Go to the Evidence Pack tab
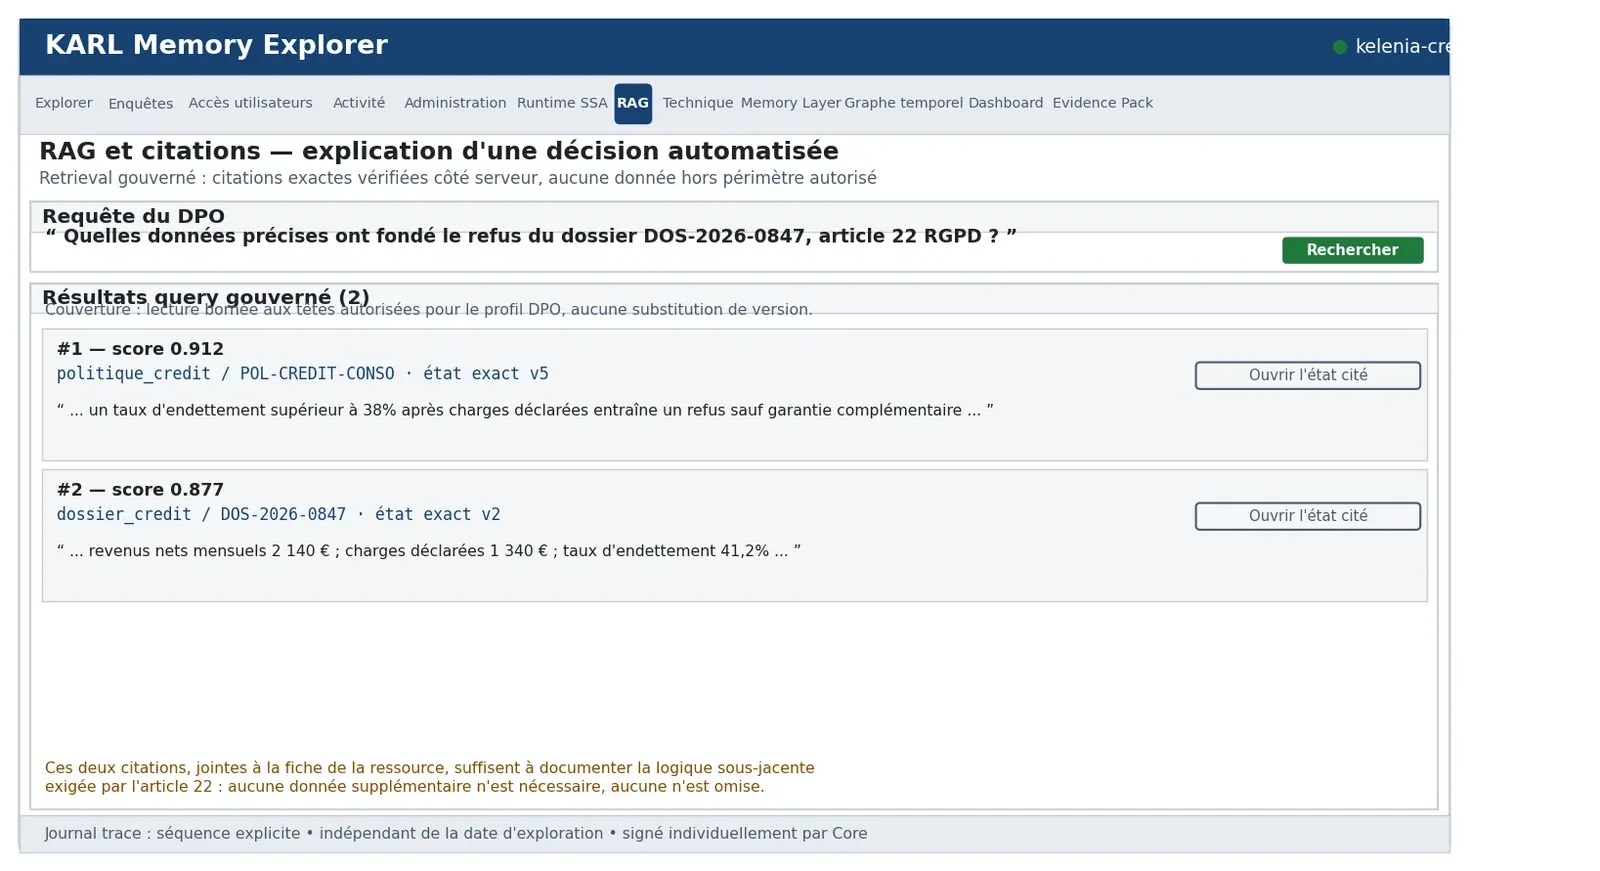Screen dimensions: 1600x871 1103,103
